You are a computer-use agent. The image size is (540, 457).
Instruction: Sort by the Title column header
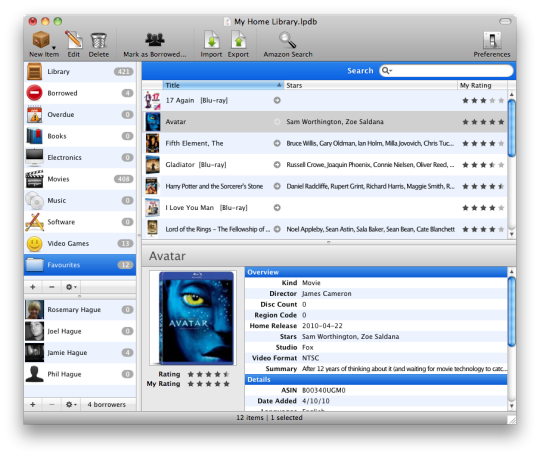223,85
